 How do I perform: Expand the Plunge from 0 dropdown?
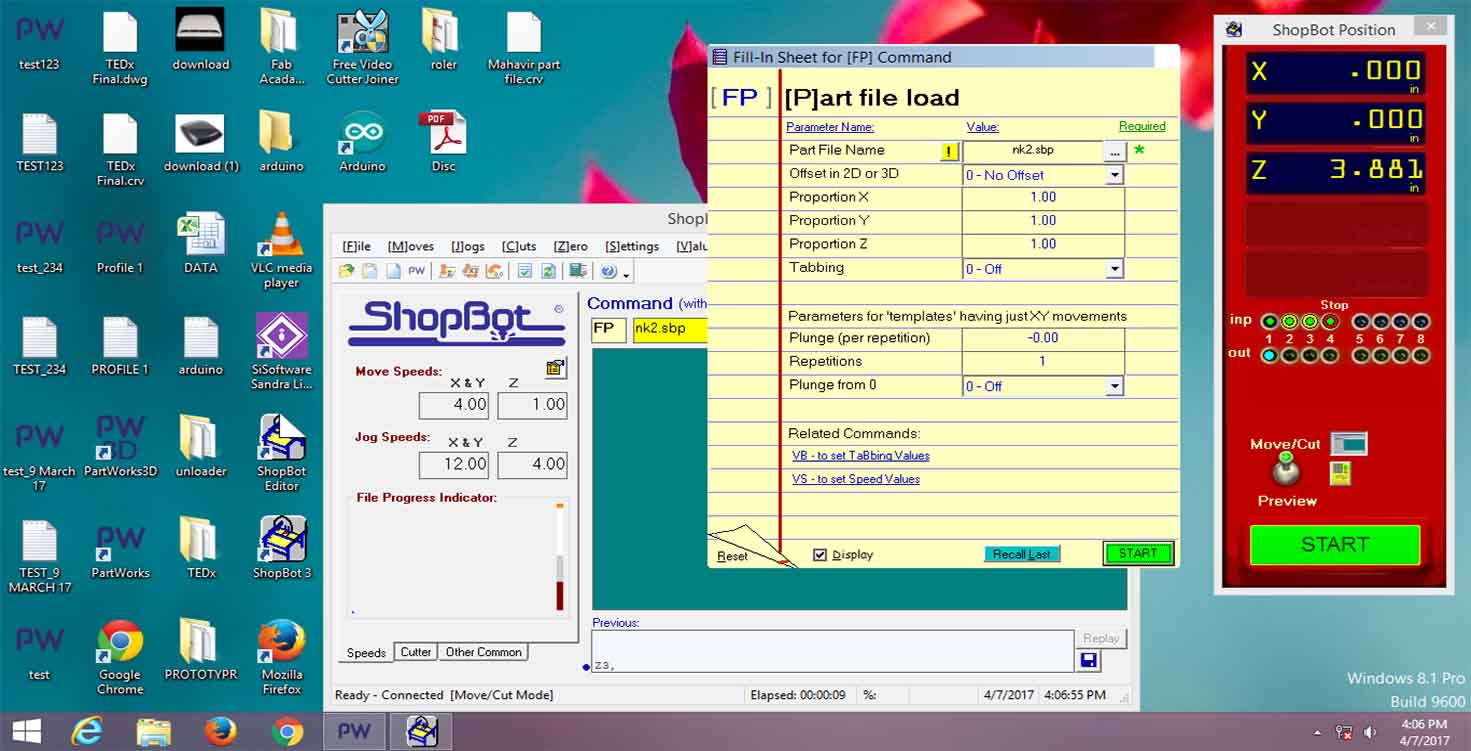click(1114, 386)
